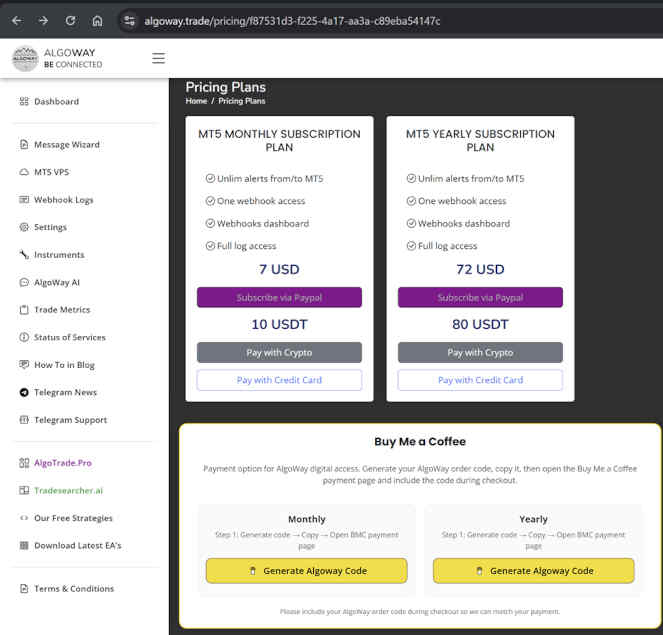663x635 pixels.
Task: Click the Pricing Plans breadcrumb
Action: tap(242, 101)
